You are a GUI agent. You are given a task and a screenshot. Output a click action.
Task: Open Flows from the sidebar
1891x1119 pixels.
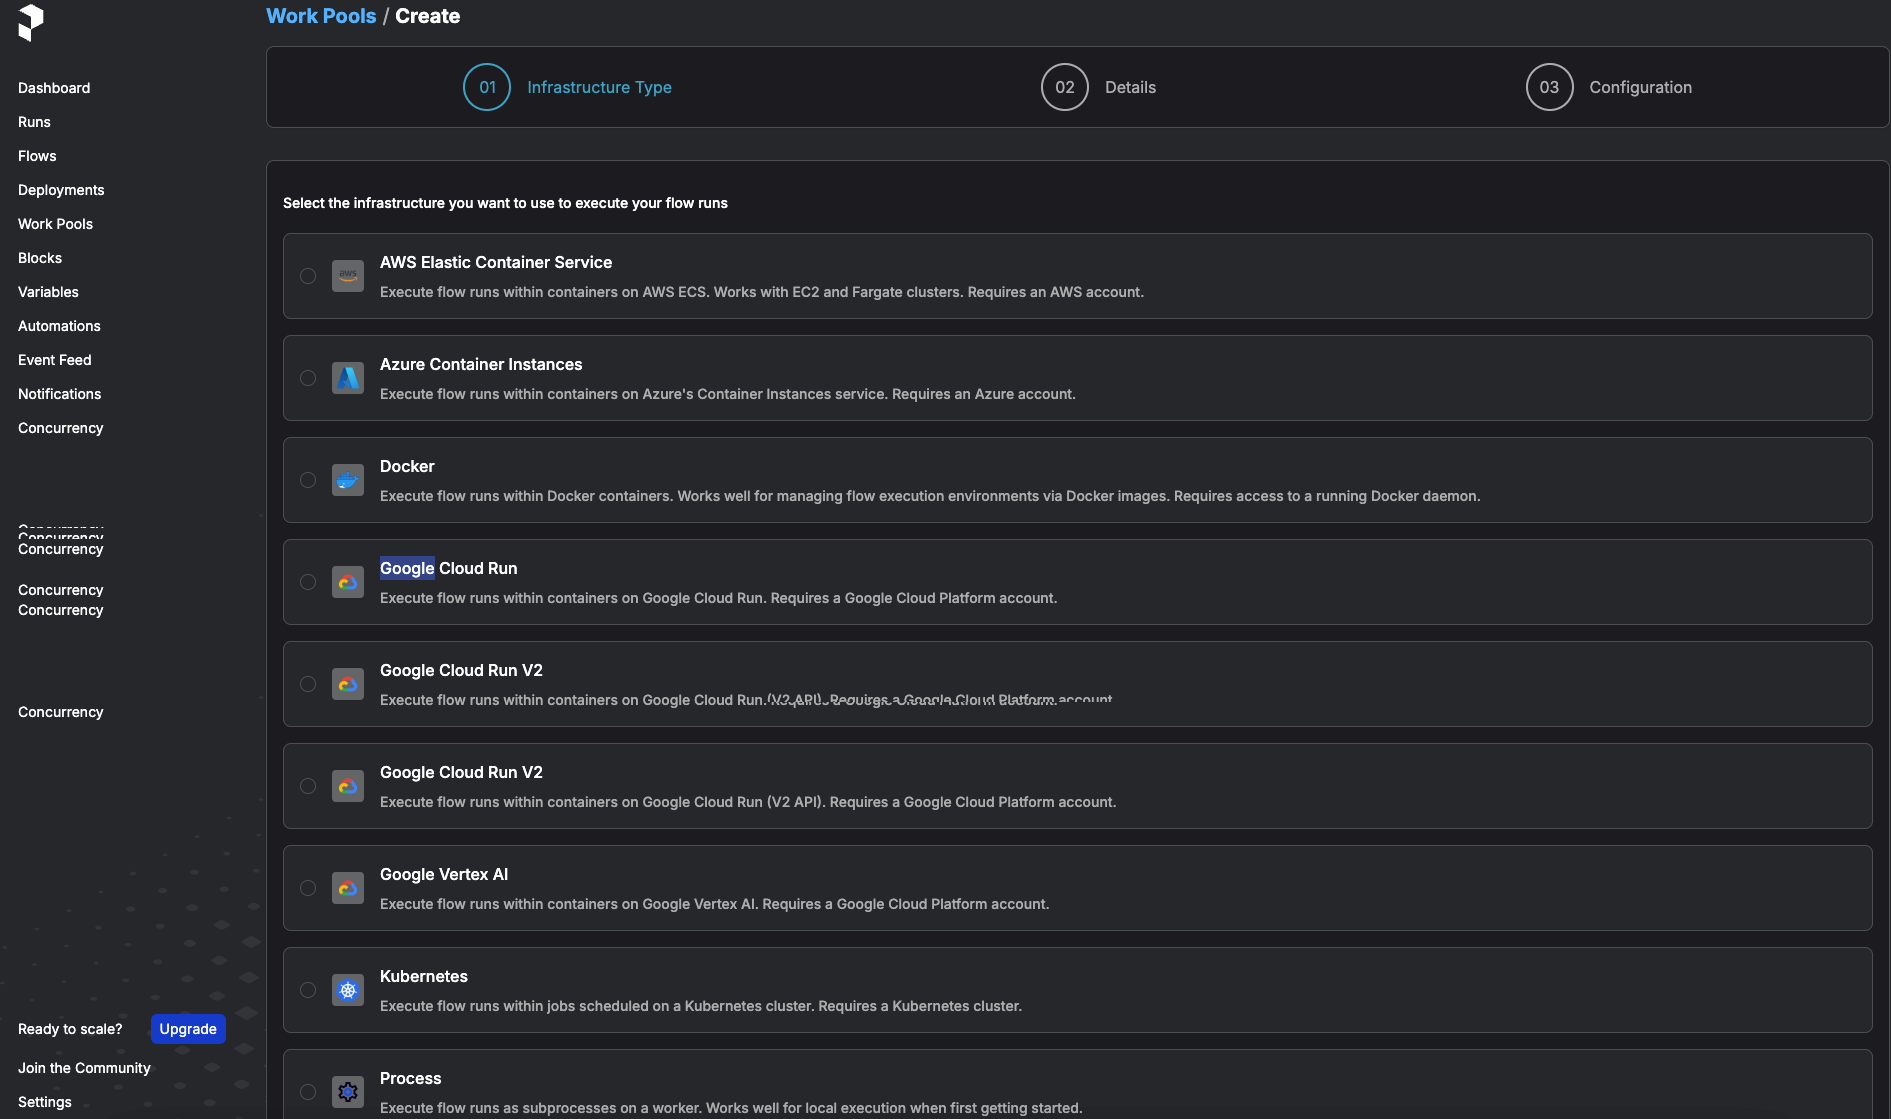pos(37,156)
